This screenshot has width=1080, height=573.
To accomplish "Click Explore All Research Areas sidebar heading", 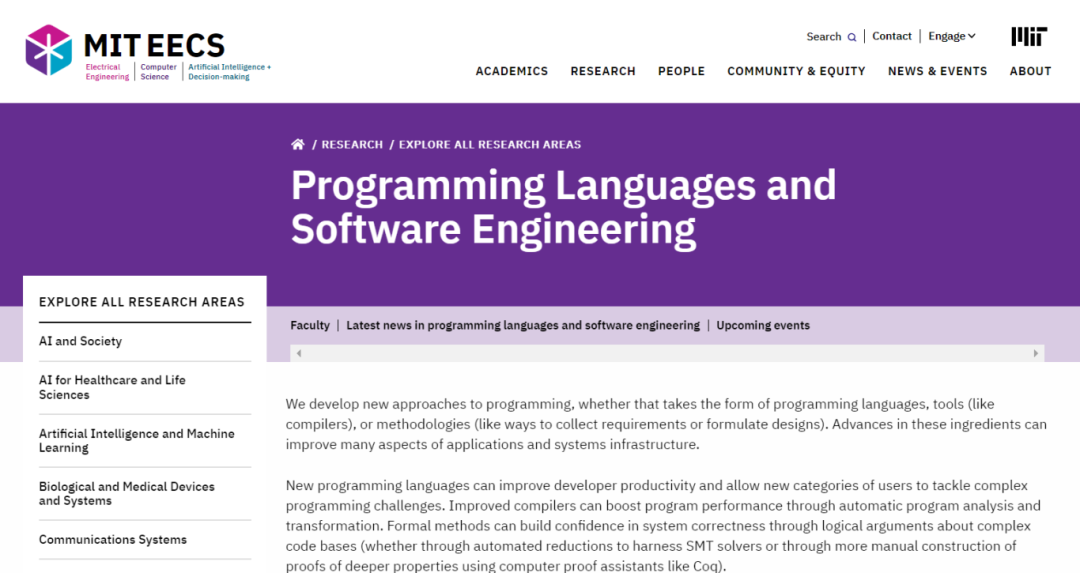I will (x=142, y=302).
